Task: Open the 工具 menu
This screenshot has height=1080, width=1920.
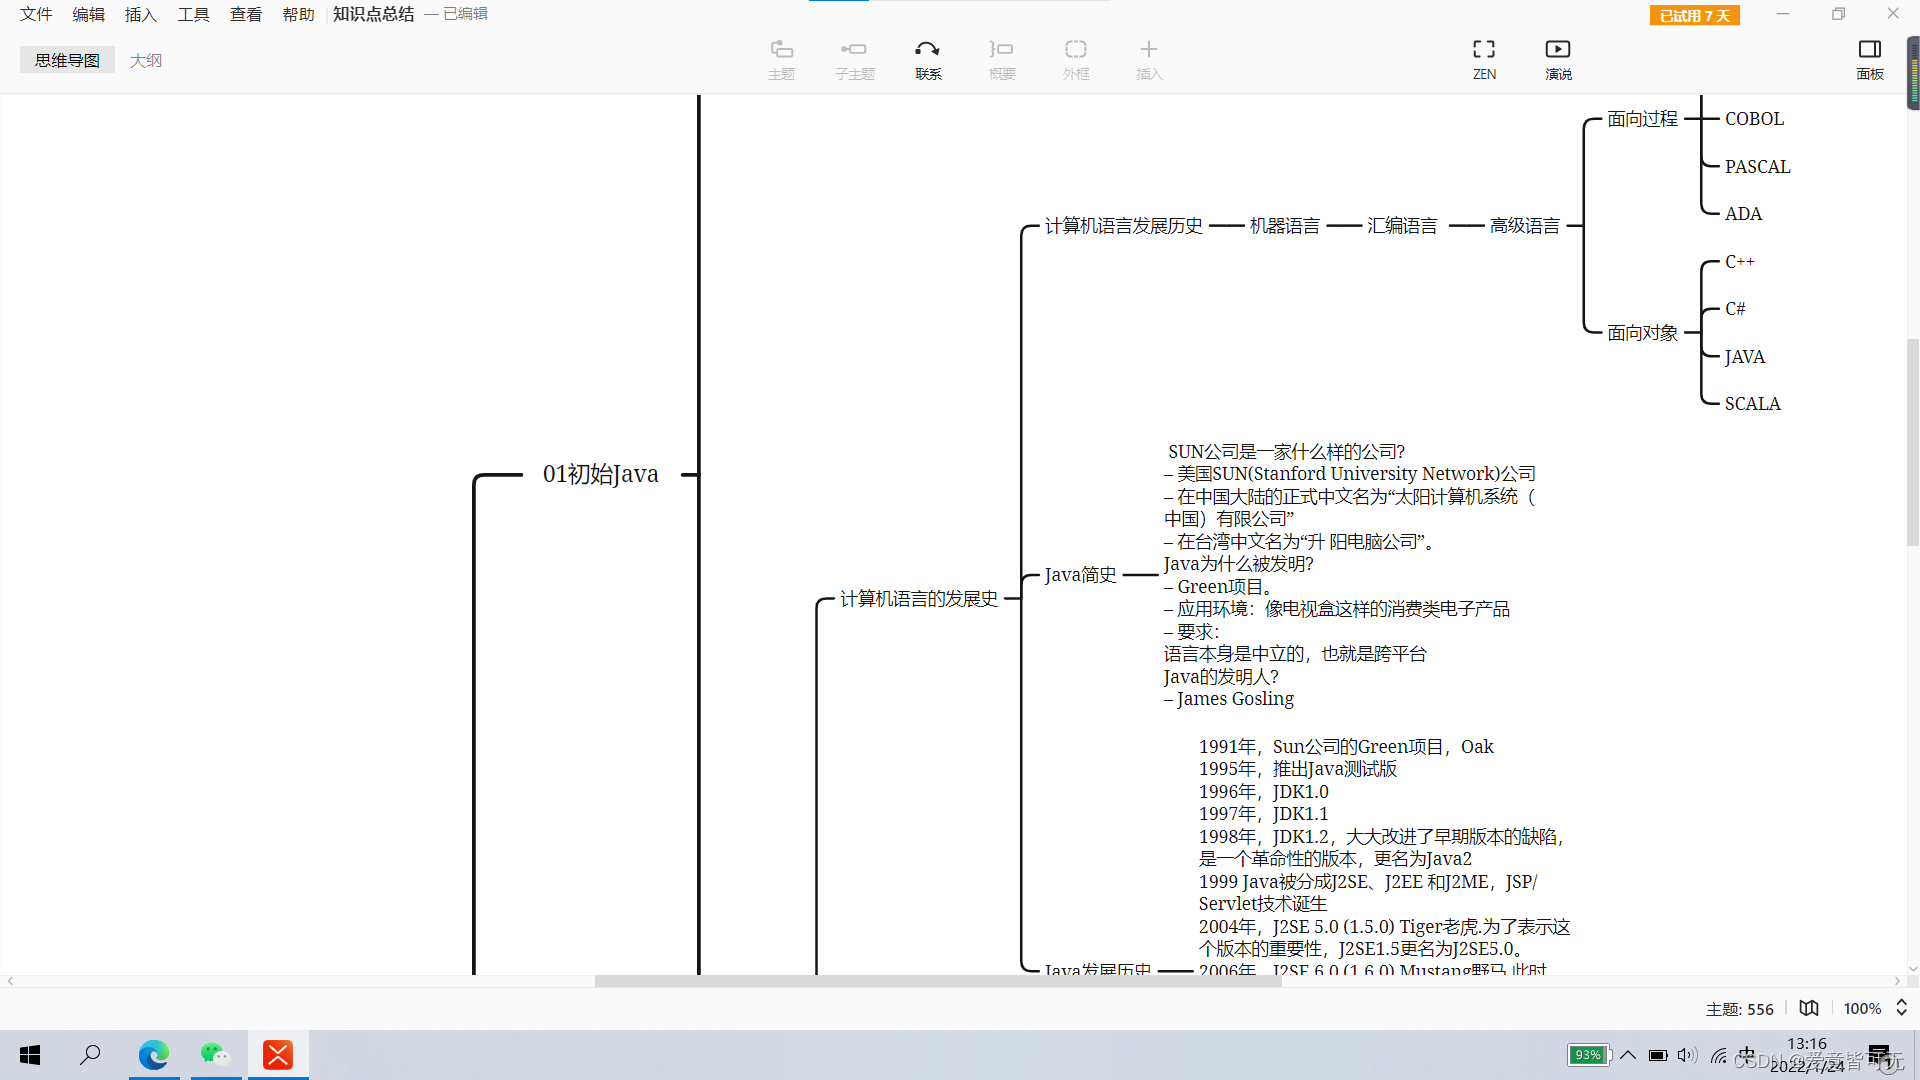Action: click(194, 14)
